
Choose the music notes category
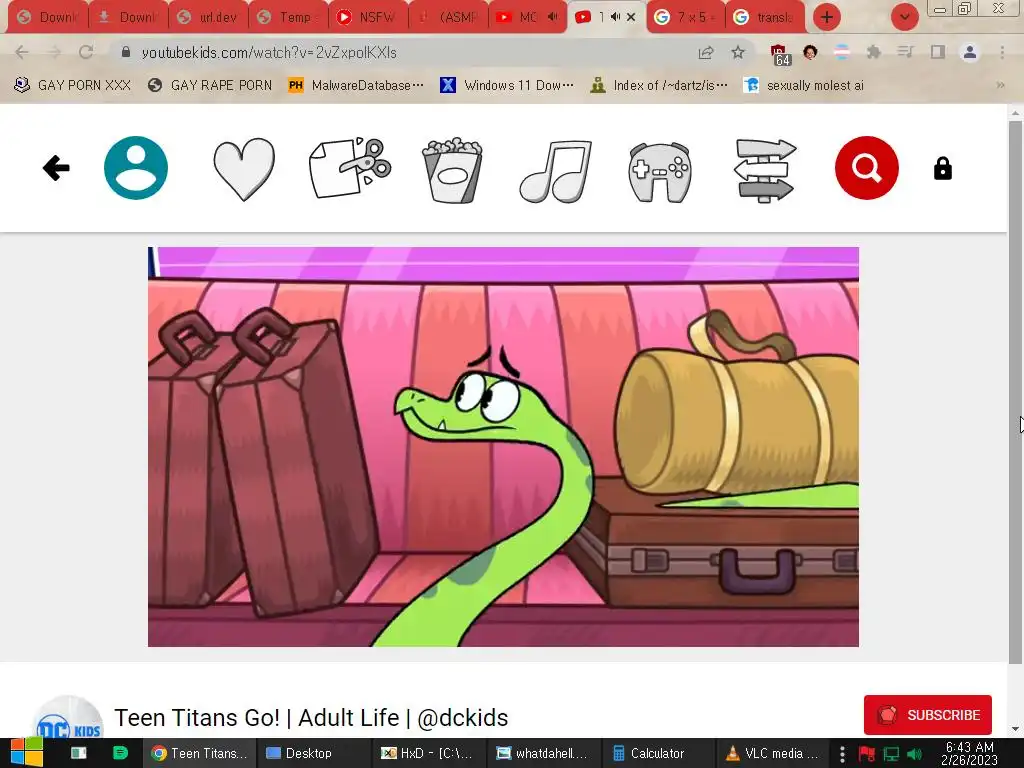[556, 171]
